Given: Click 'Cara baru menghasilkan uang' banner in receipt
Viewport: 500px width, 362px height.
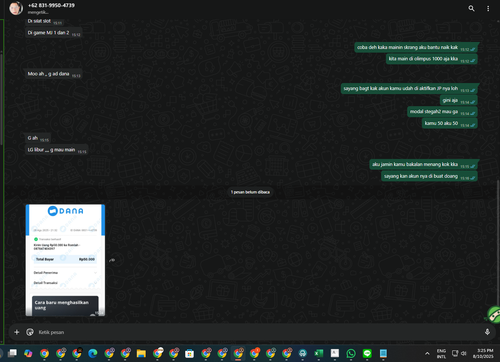Looking at the screenshot, I should click(65, 305).
